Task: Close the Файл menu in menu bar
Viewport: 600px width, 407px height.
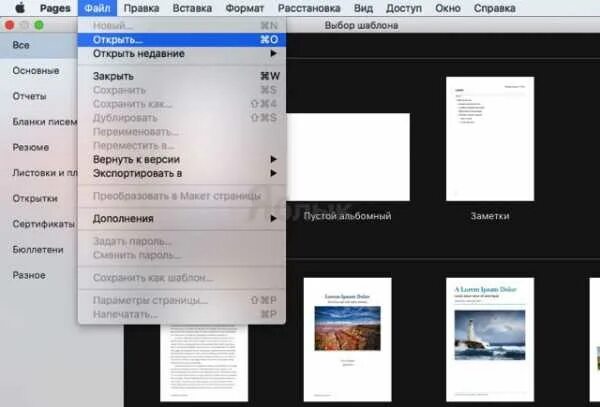Action: point(97,8)
